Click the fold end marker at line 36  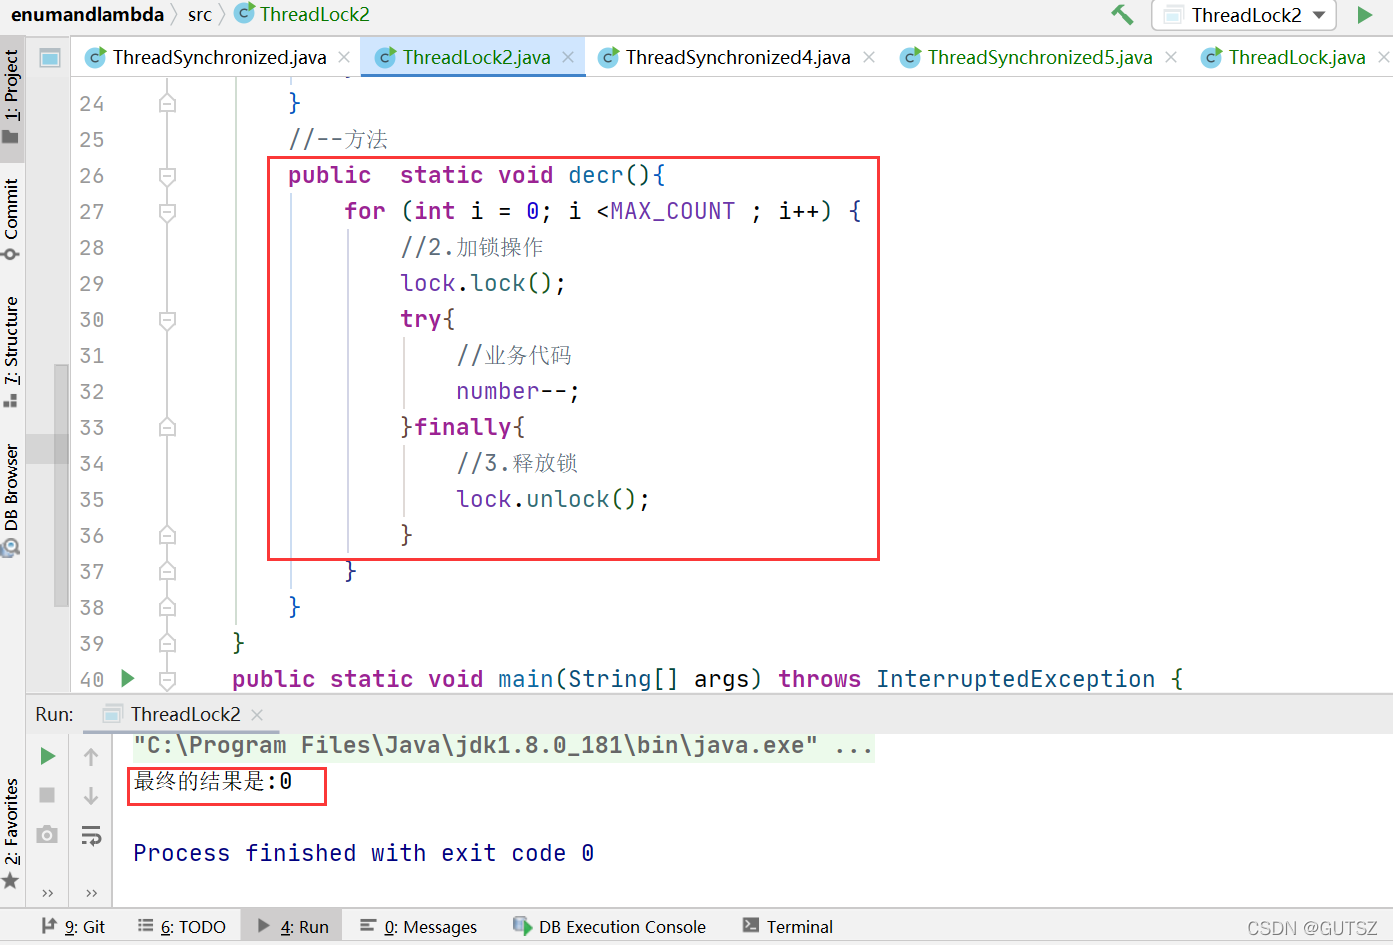(x=168, y=535)
